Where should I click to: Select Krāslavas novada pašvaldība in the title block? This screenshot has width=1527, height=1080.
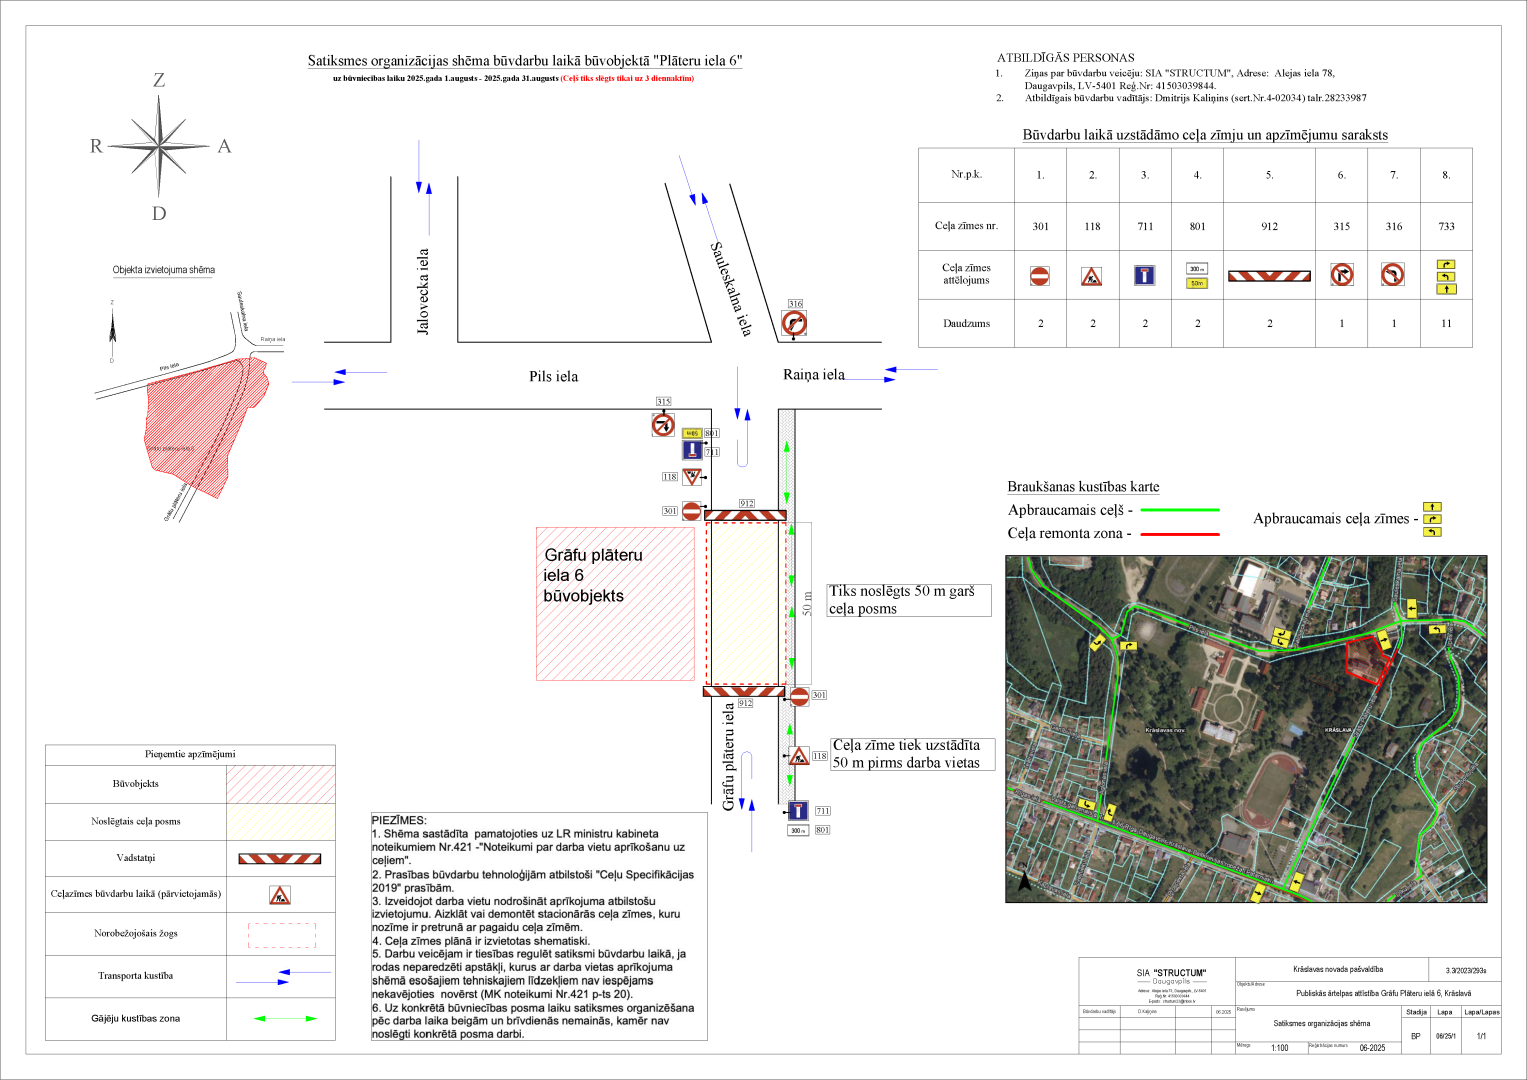tap(1338, 969)
